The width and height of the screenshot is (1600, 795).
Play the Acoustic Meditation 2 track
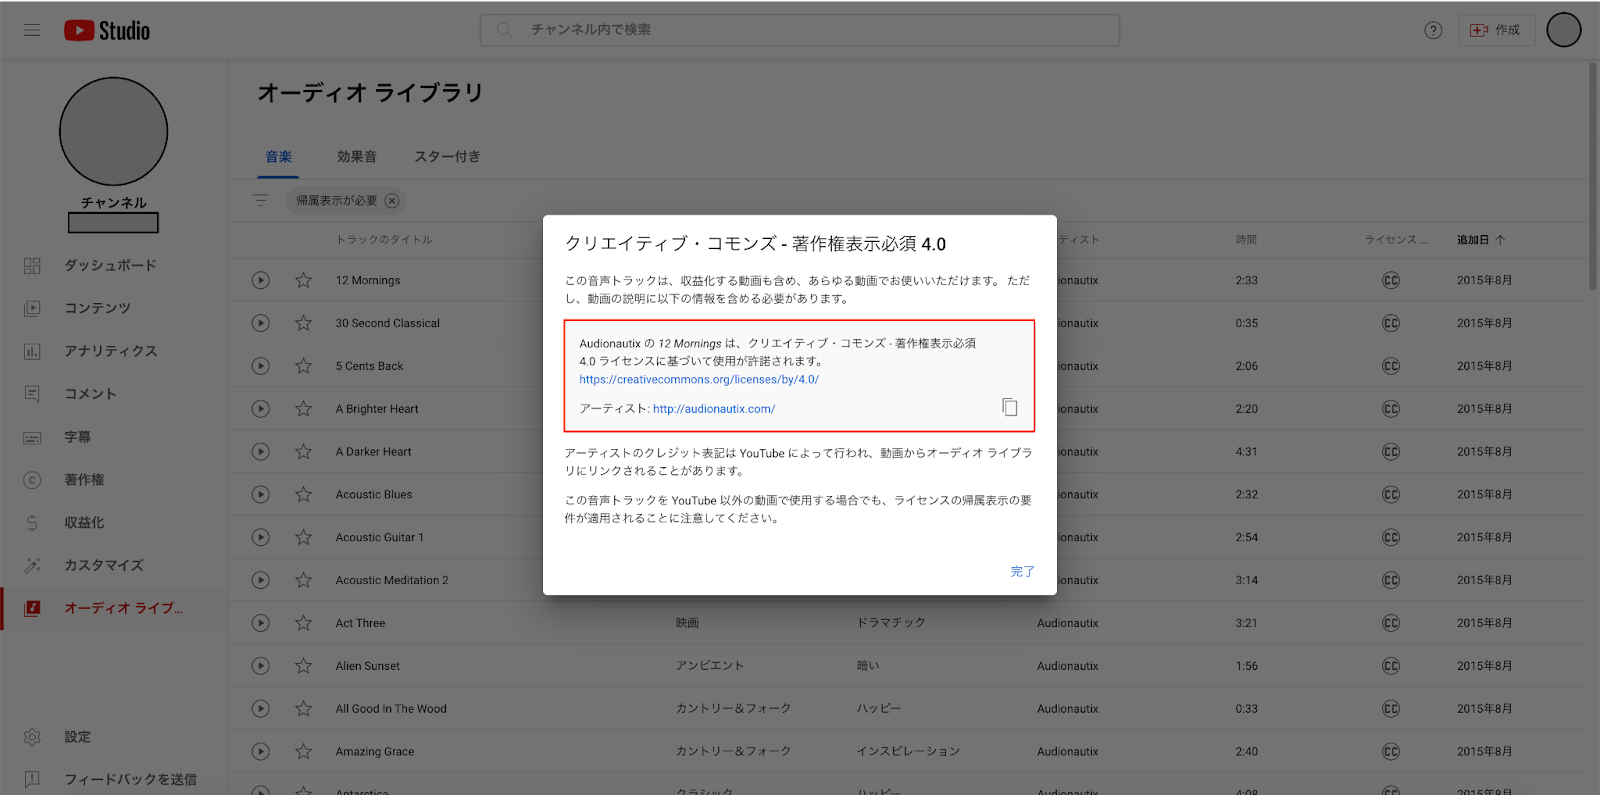(x=260, y=580)
